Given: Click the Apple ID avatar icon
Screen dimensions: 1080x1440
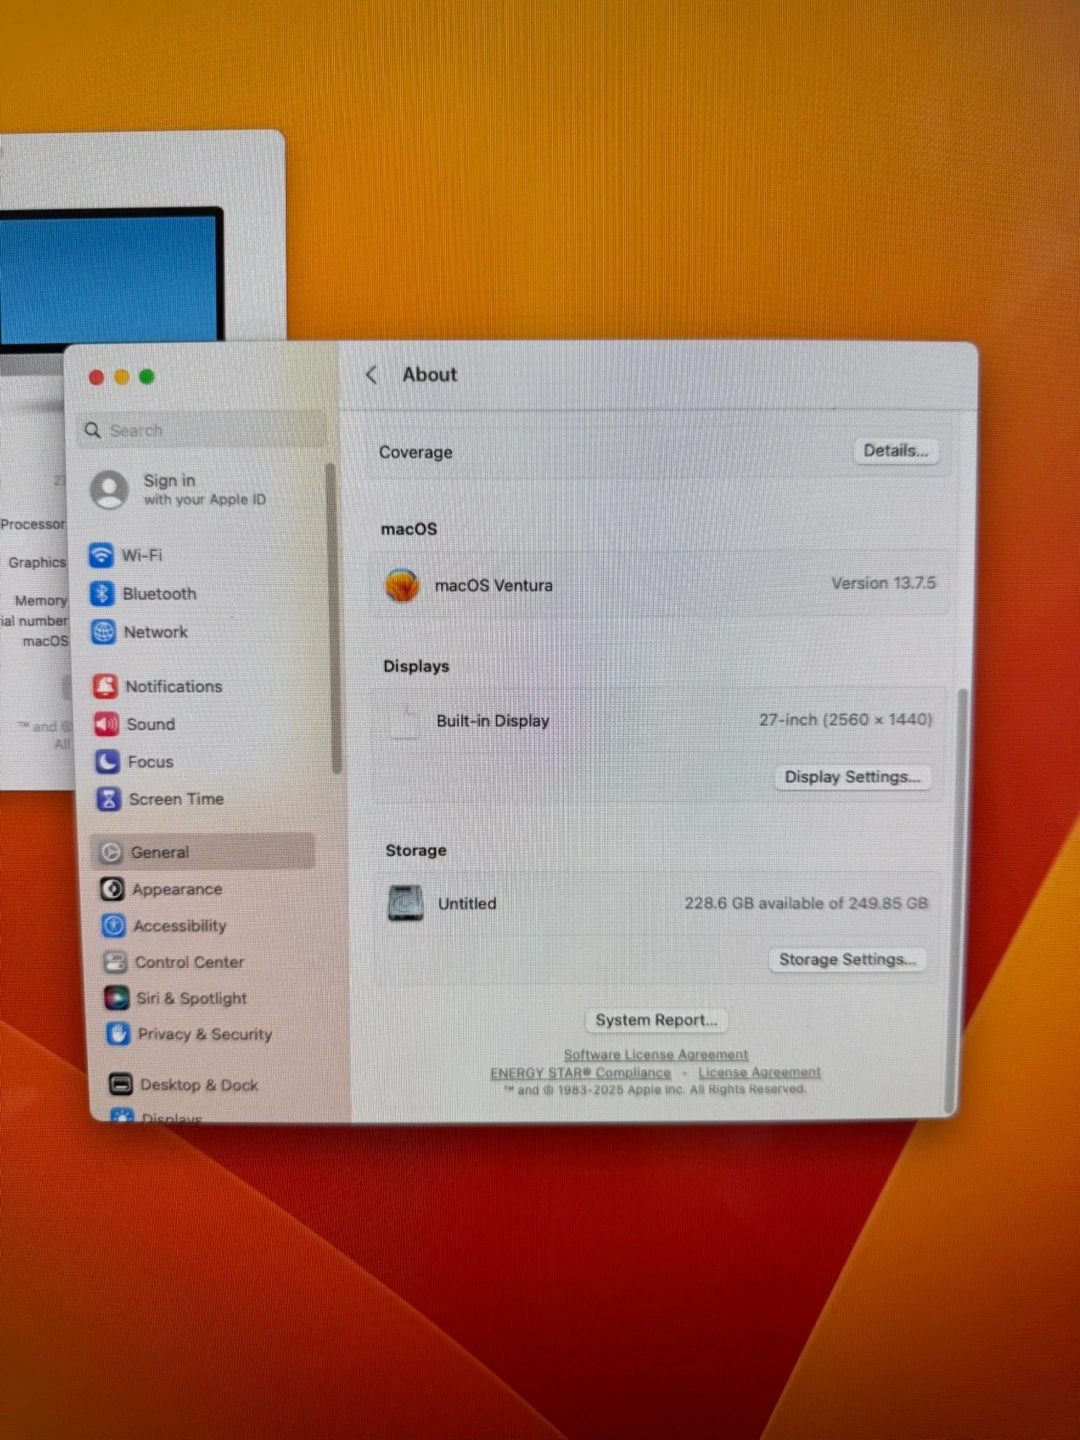Looking at the screenshot, I should point(110,490).
